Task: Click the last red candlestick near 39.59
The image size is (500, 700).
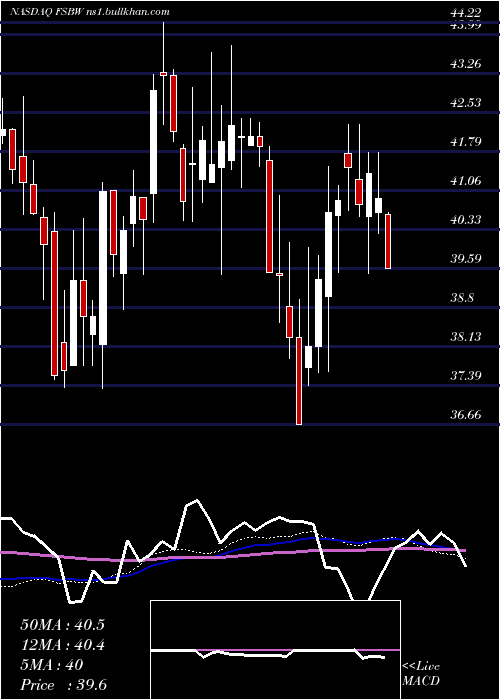Action: click(388, 241)
